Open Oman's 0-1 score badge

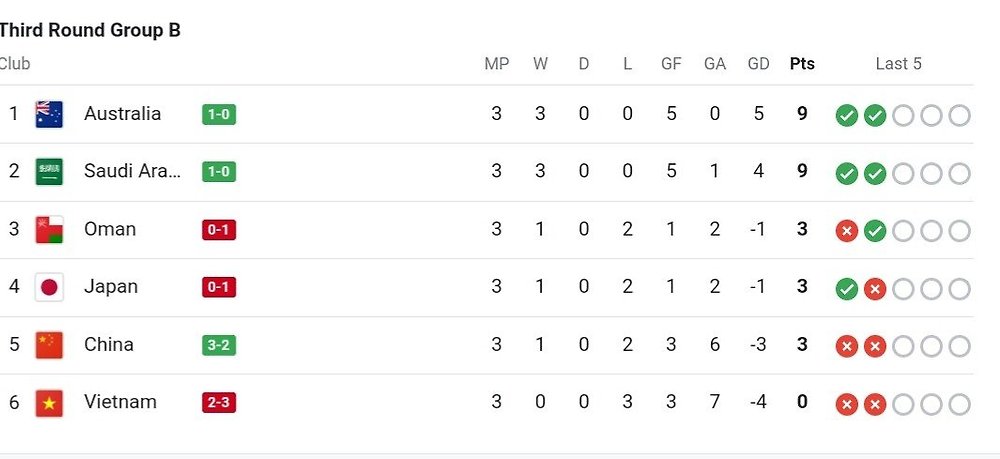click(x=219, y=230)
